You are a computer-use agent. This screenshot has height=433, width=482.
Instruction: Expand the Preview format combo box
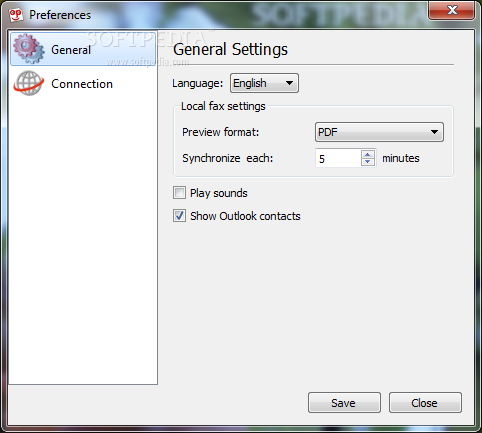[x=379, y=132]
